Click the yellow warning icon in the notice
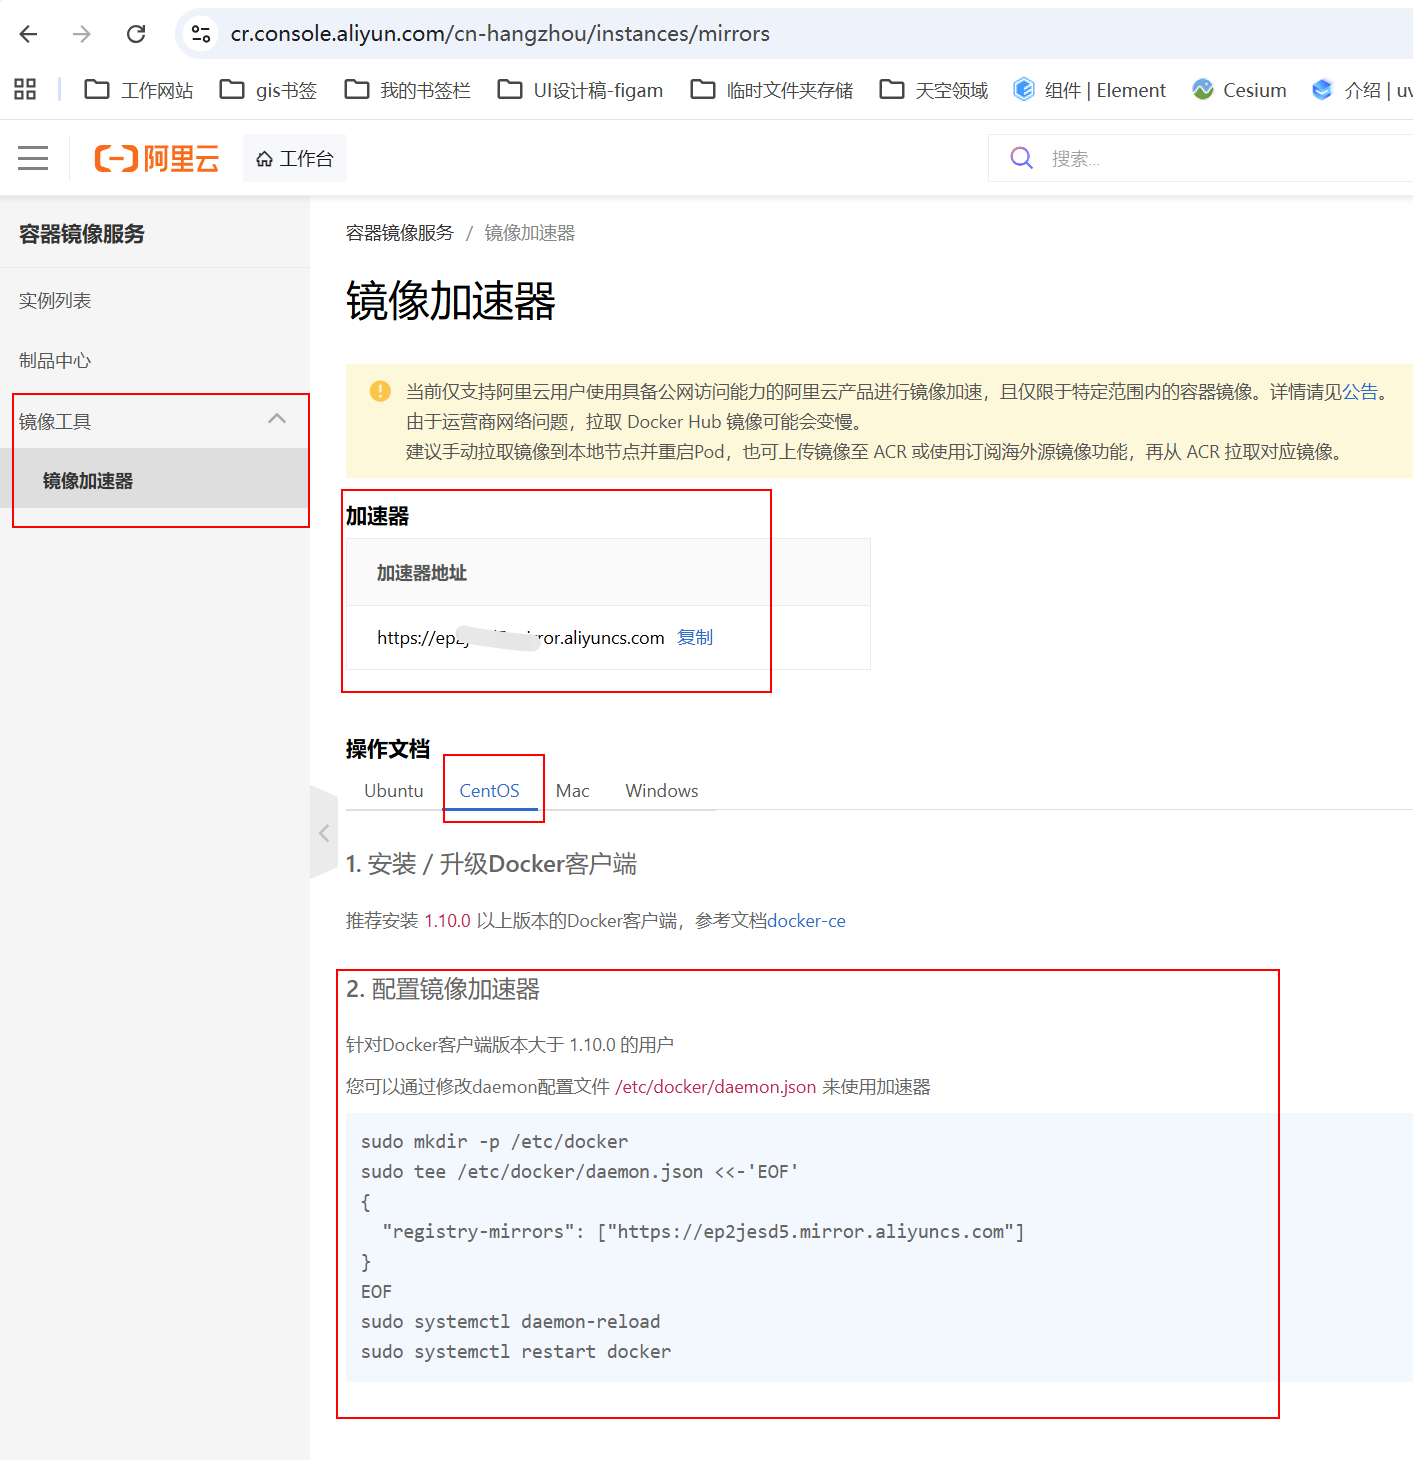The width and height of the screenshot is (1413, 1460). pos(380,391)
